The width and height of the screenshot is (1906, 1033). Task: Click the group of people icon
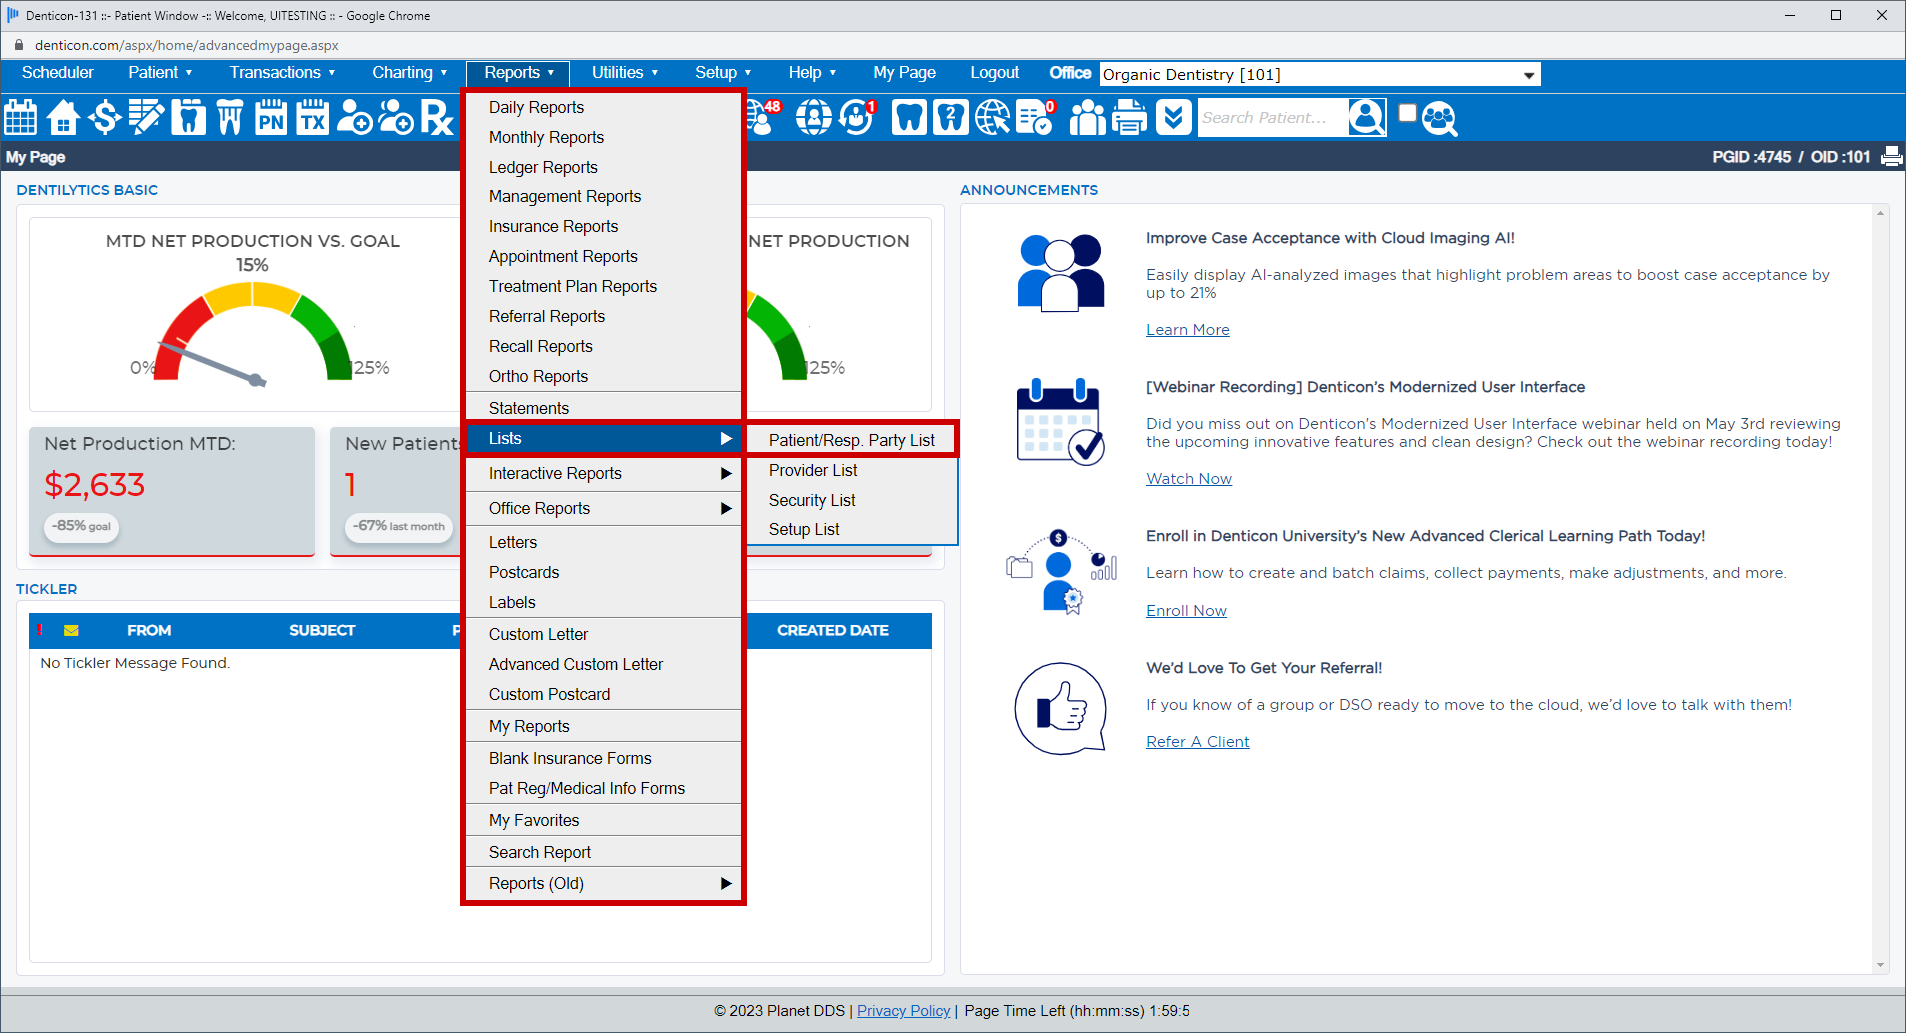click(1088, 117)
